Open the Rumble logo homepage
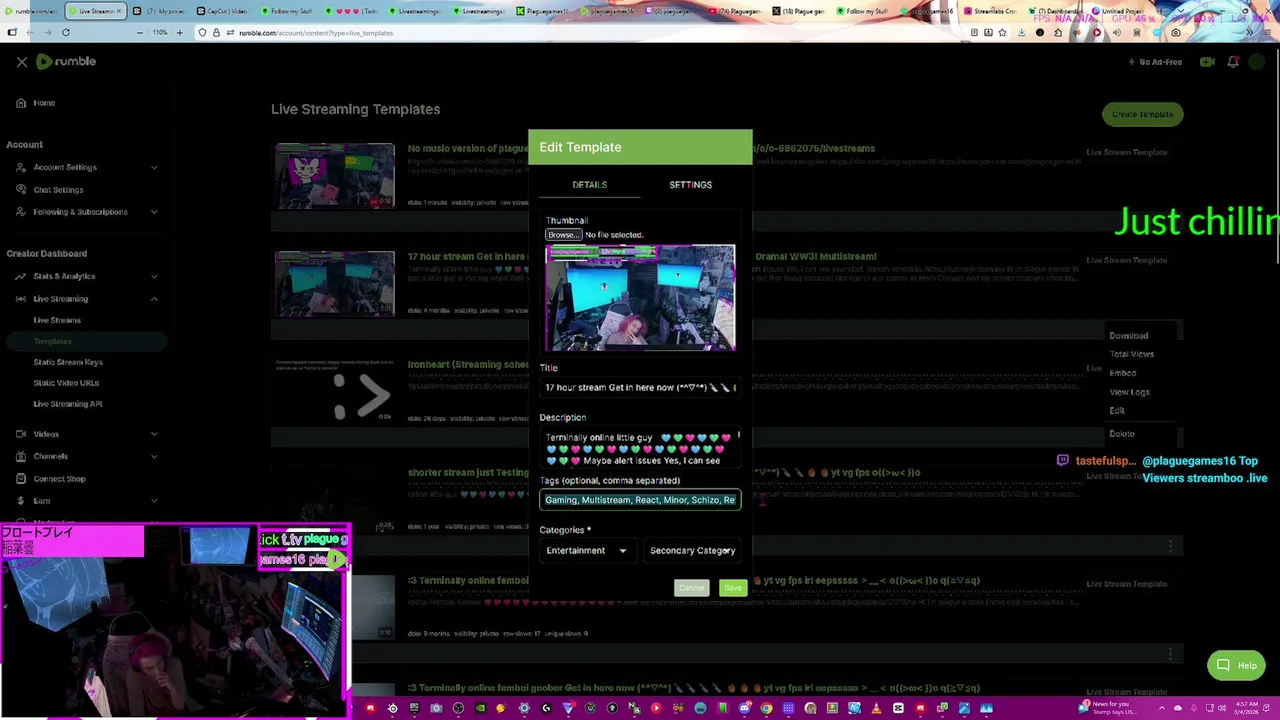Screen dimensions: 1280x720 66,62
